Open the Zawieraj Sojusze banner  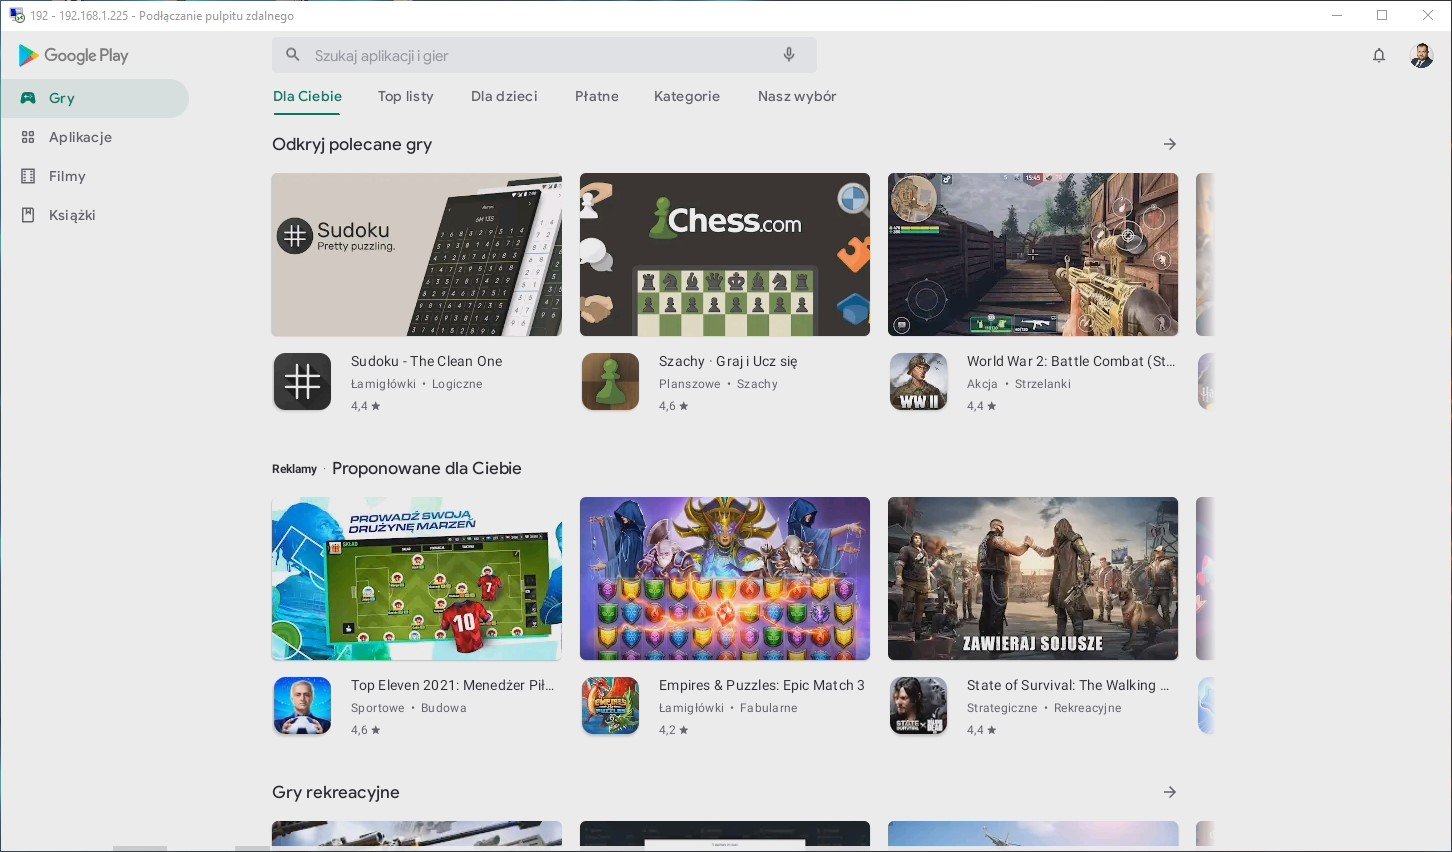(1033, 578)
